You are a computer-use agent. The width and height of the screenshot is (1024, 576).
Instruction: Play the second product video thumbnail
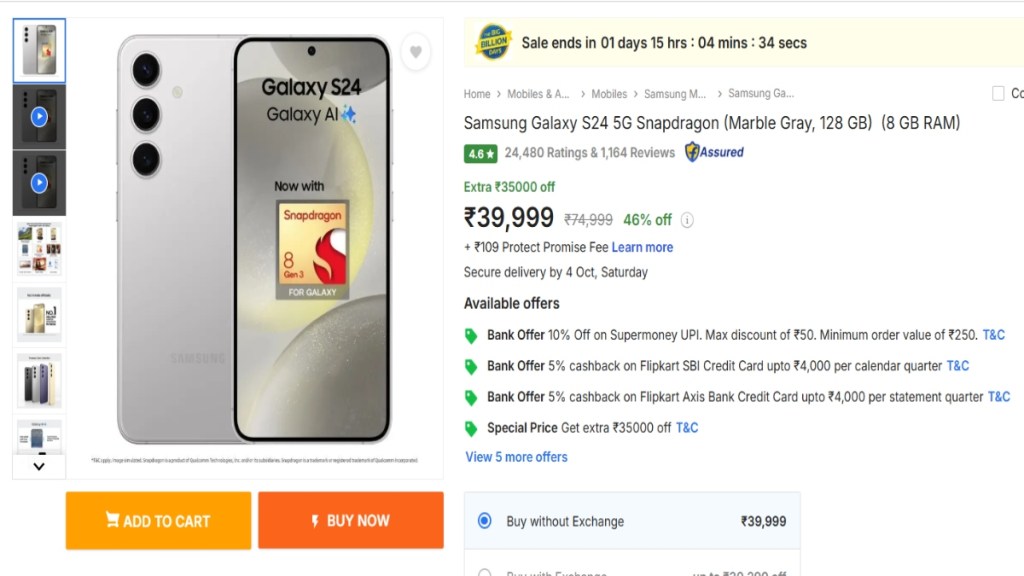(x=39, y=183)
